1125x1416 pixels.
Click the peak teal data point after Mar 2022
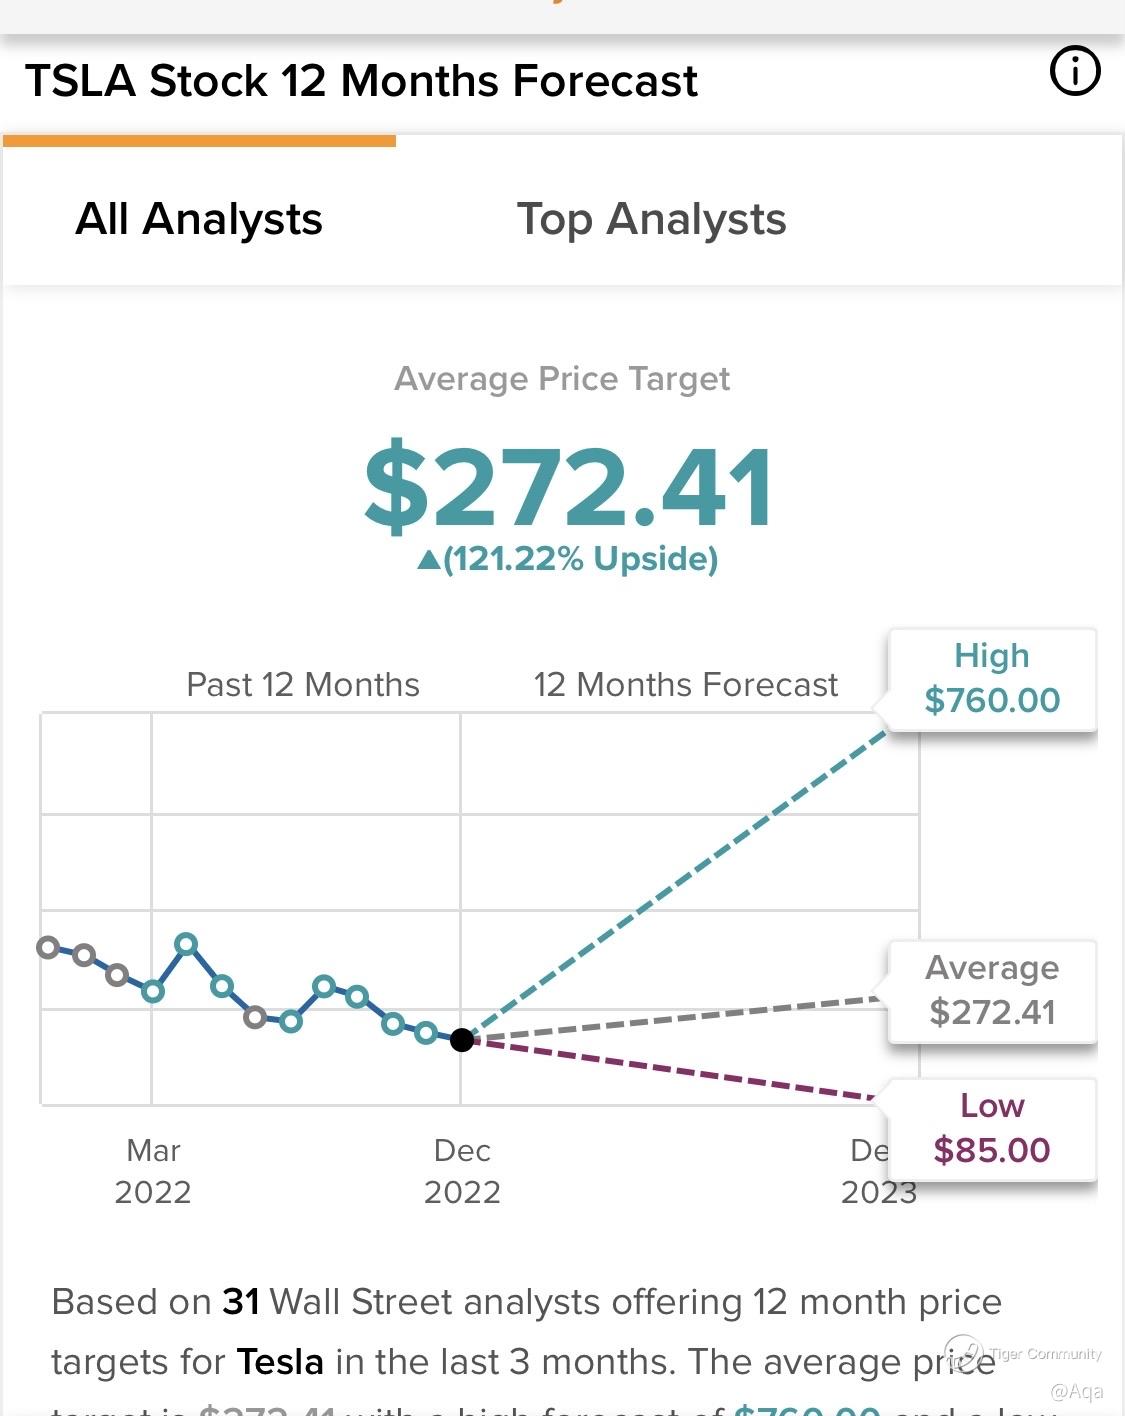186,943
